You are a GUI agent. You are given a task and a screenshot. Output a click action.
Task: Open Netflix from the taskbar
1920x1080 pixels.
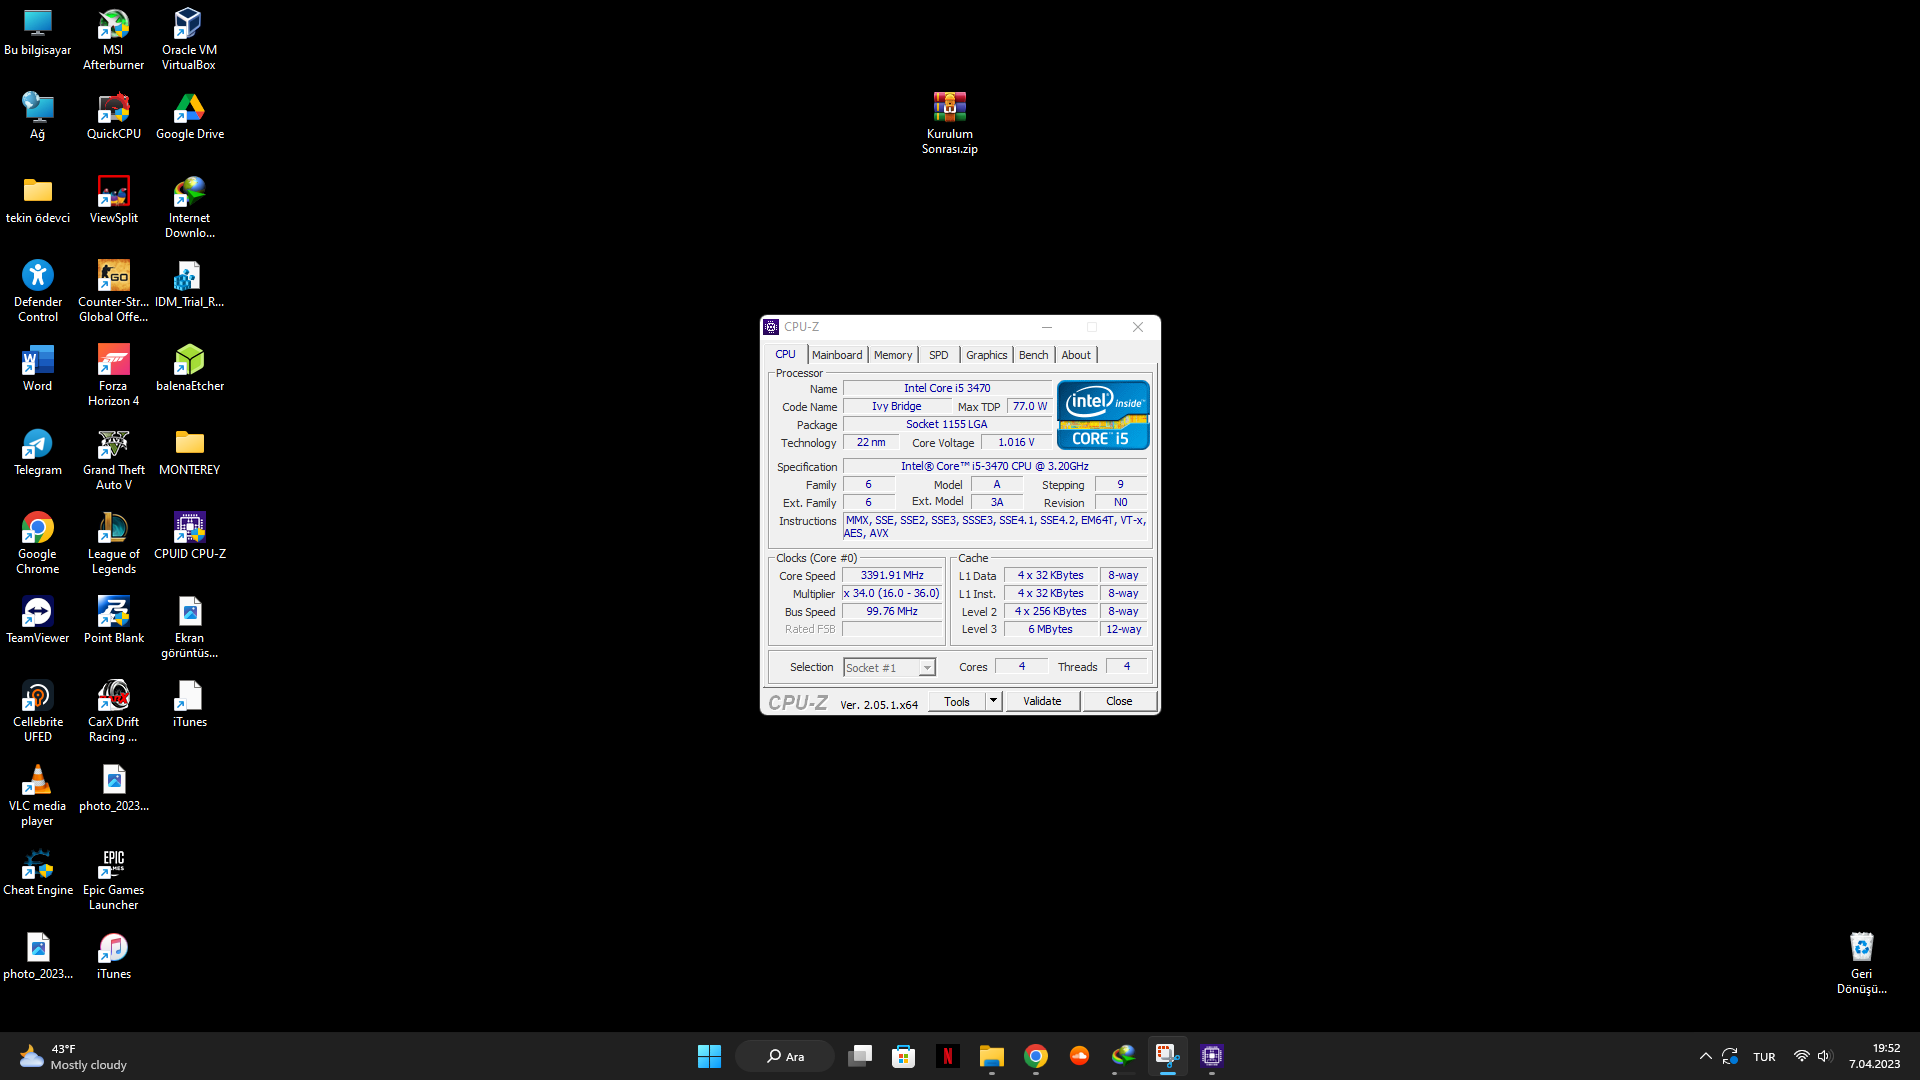tap(947, 1056)
